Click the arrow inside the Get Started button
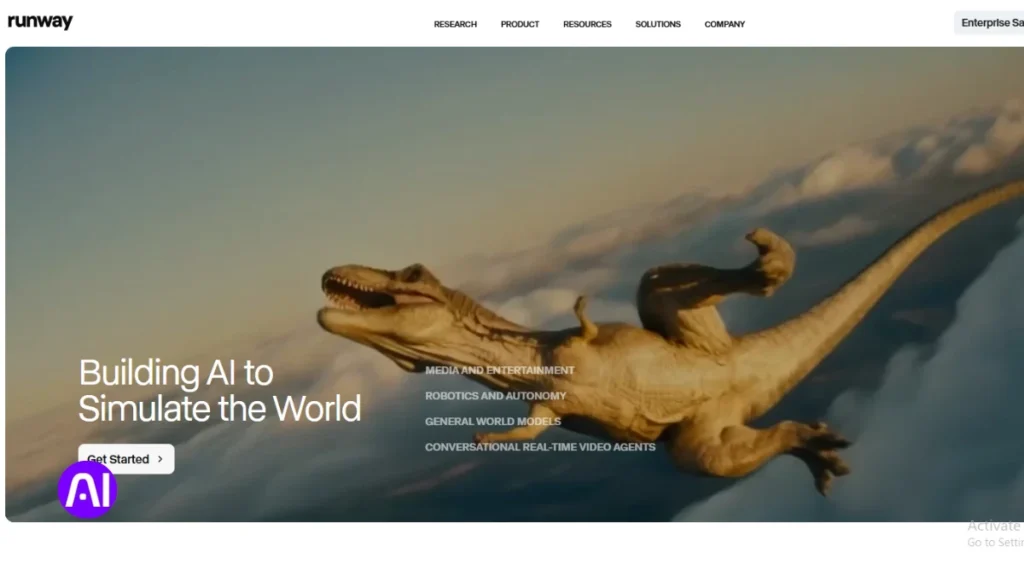Screen dimensions: 1024x576 coord(161,458)
